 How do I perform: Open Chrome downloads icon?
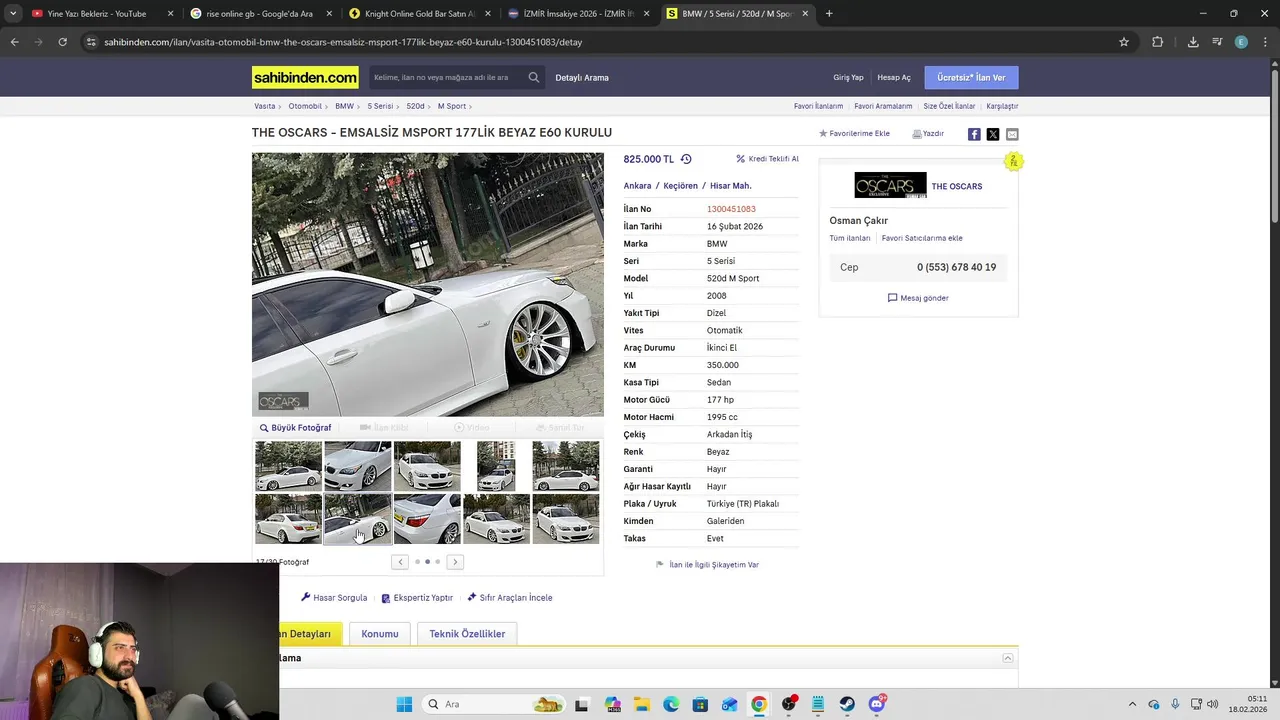(1193, 42)
